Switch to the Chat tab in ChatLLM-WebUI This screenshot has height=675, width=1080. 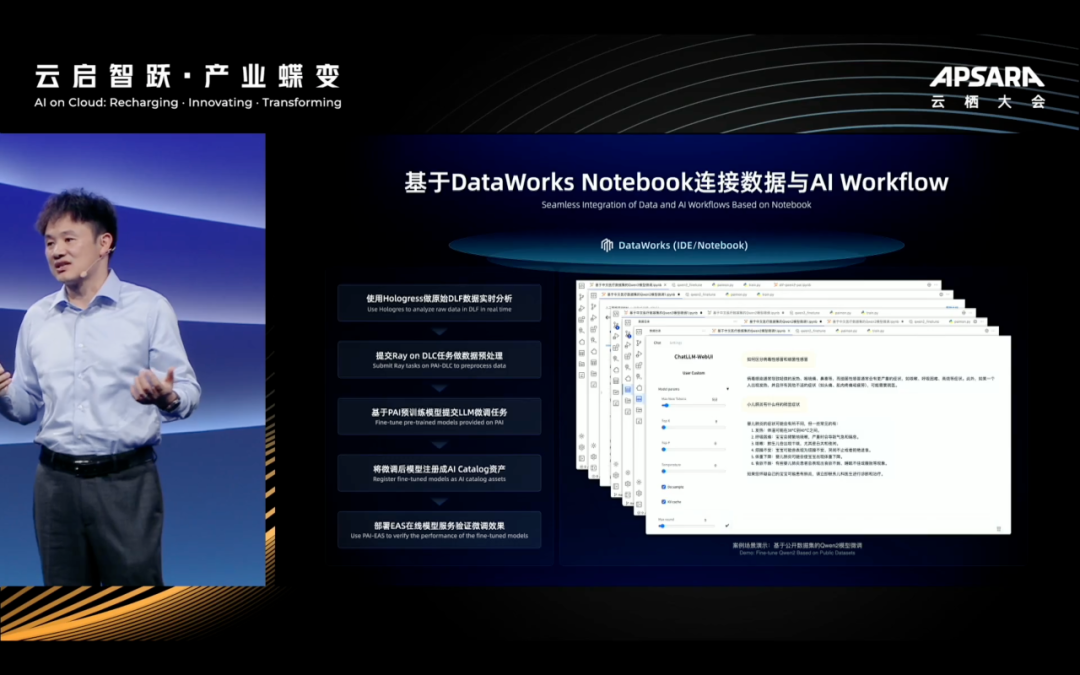[657, 342]
